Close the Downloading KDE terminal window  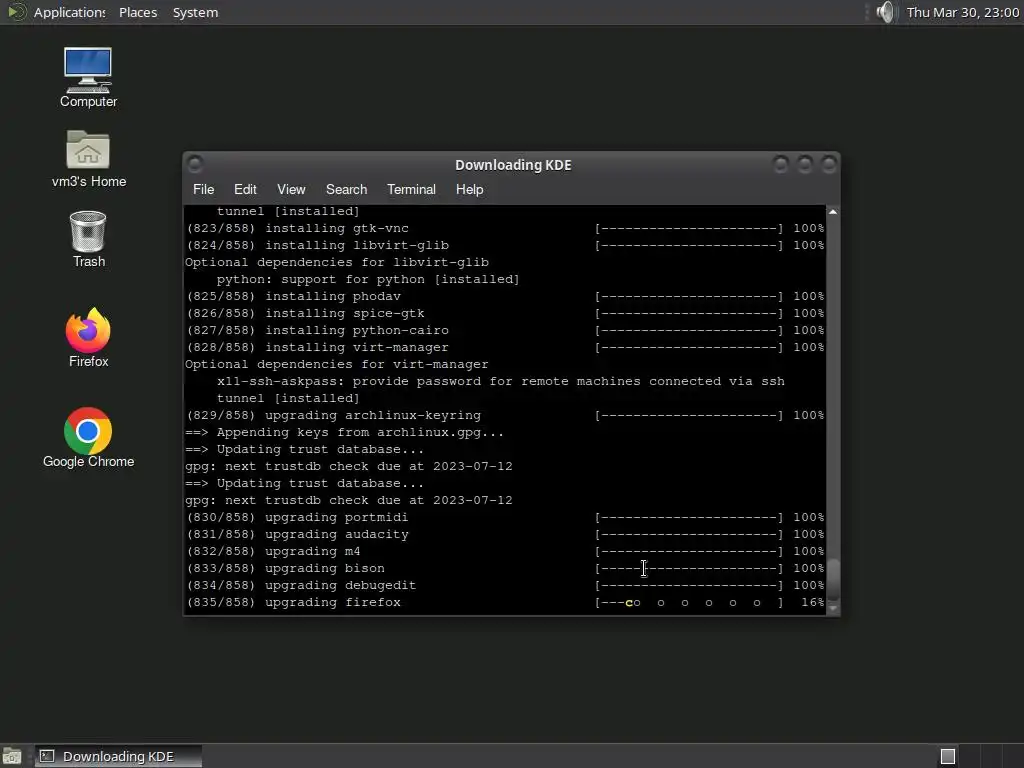(829, 164)
